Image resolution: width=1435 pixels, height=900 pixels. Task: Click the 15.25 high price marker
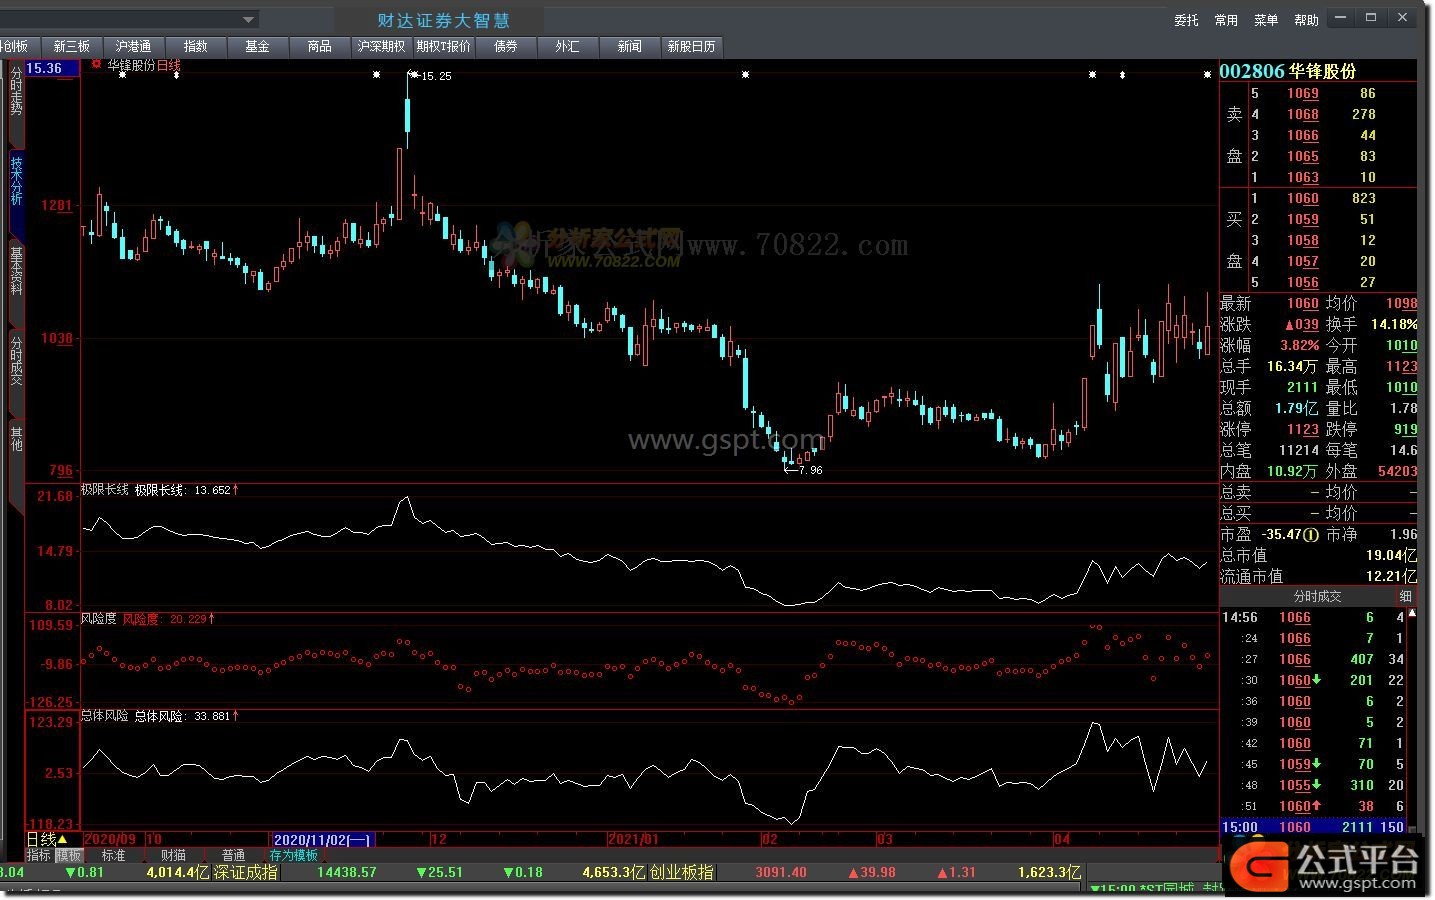pos(436,76)
